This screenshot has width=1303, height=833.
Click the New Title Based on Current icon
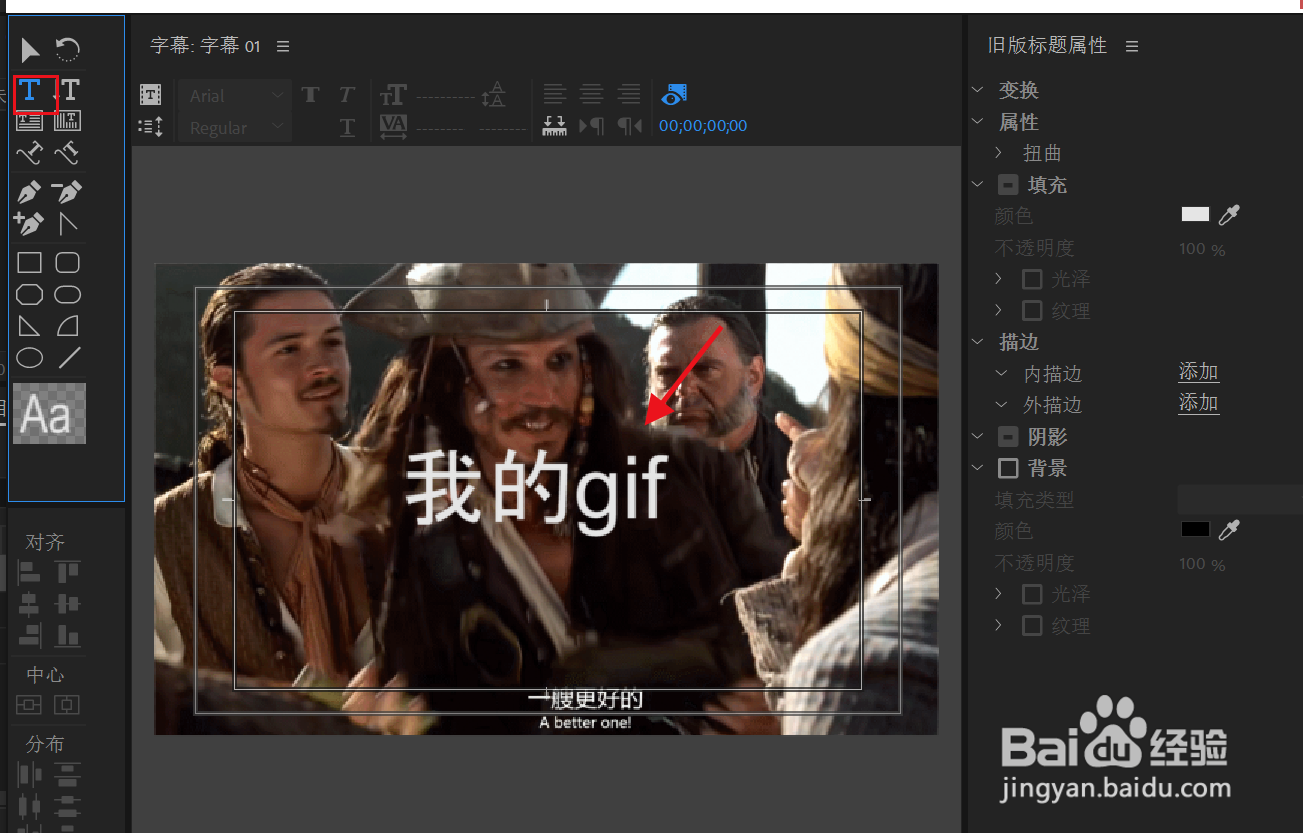[150, 95]
